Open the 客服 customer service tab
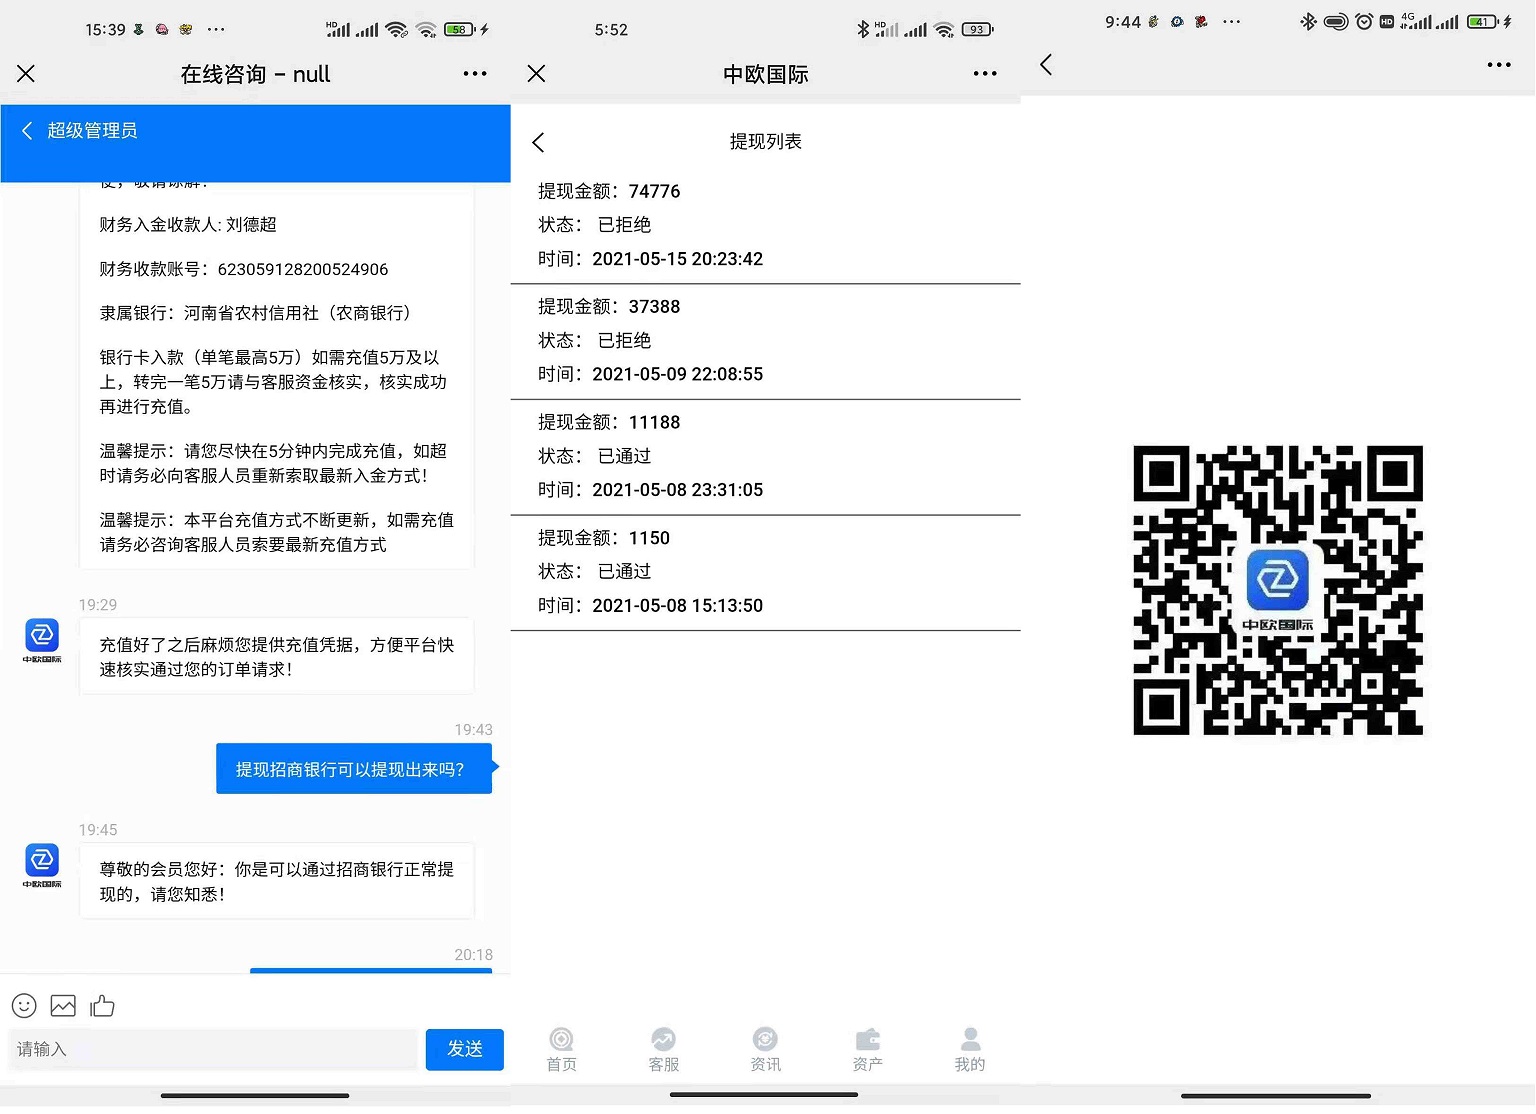 tap(664, 1050)
